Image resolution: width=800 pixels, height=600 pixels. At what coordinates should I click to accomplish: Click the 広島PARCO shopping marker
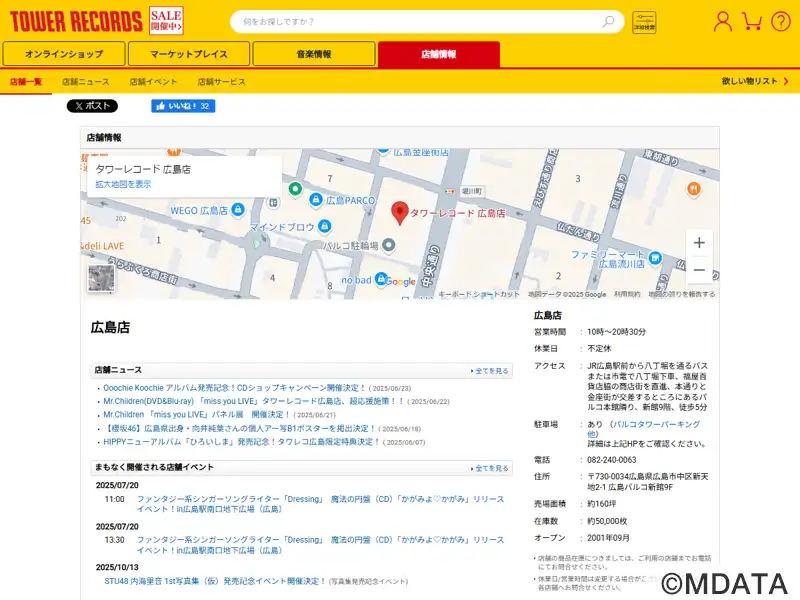pyautogui.click(x=316, y=199)
